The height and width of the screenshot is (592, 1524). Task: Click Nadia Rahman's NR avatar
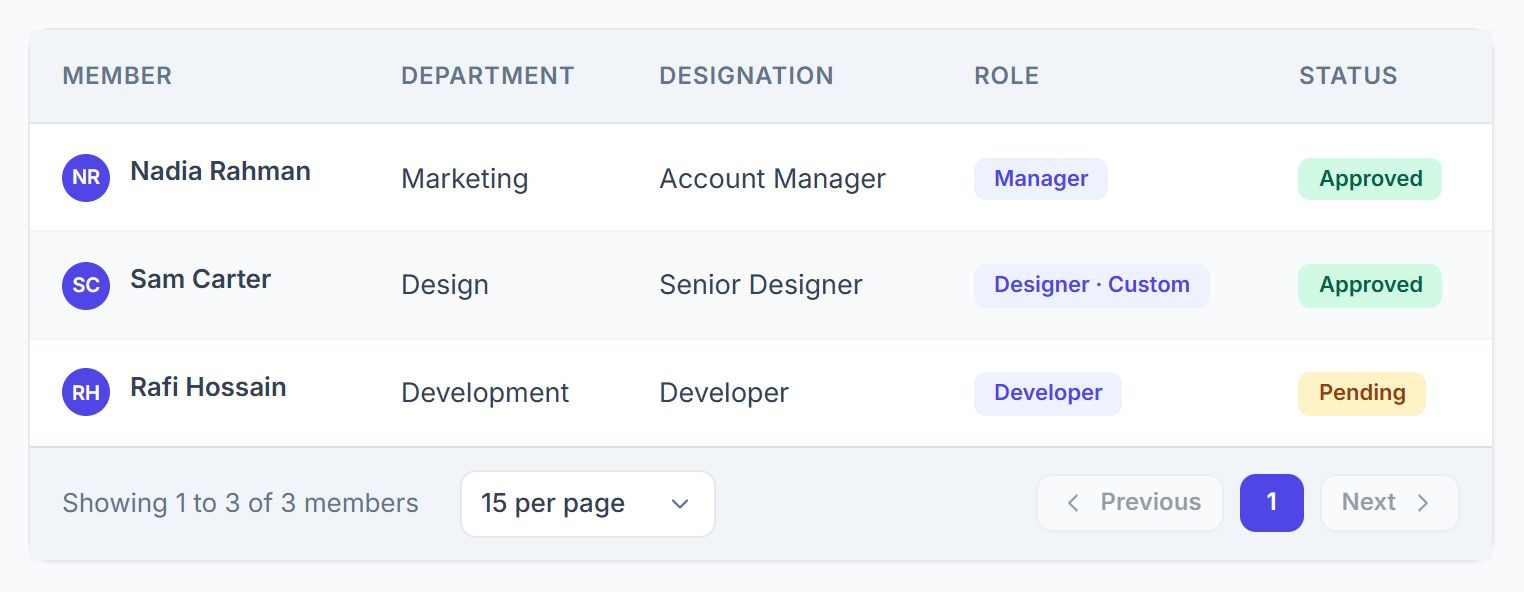pos(86,178)
